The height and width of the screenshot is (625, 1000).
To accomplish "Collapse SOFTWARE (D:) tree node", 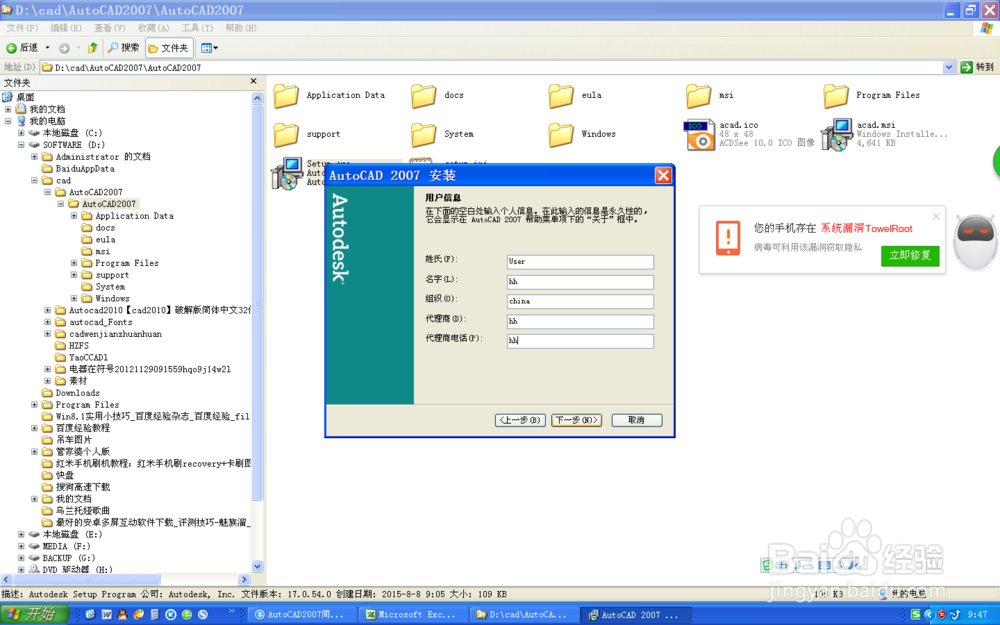I will pyautogui.click(x=21, y=145).
